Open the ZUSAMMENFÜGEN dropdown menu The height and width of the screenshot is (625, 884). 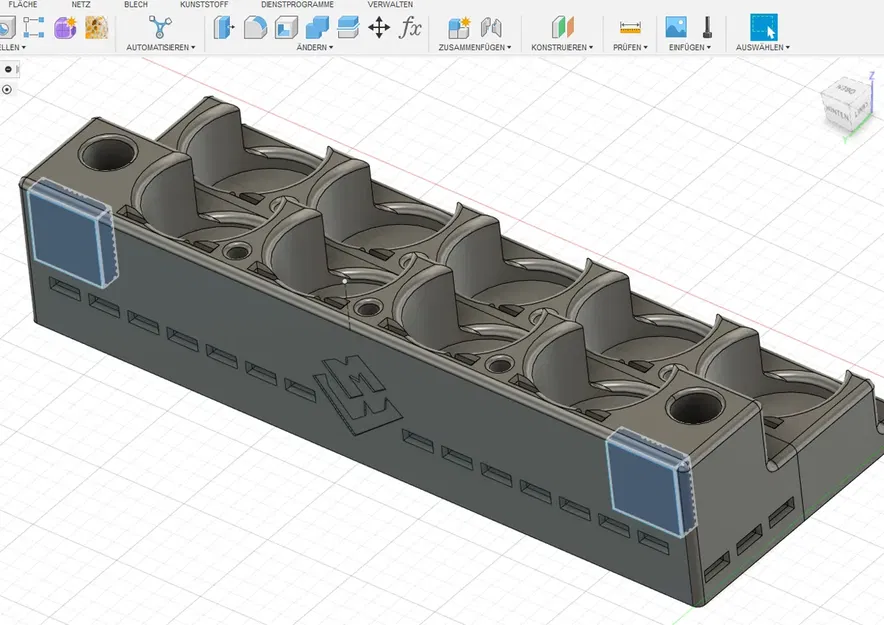[x=474, y=47]
